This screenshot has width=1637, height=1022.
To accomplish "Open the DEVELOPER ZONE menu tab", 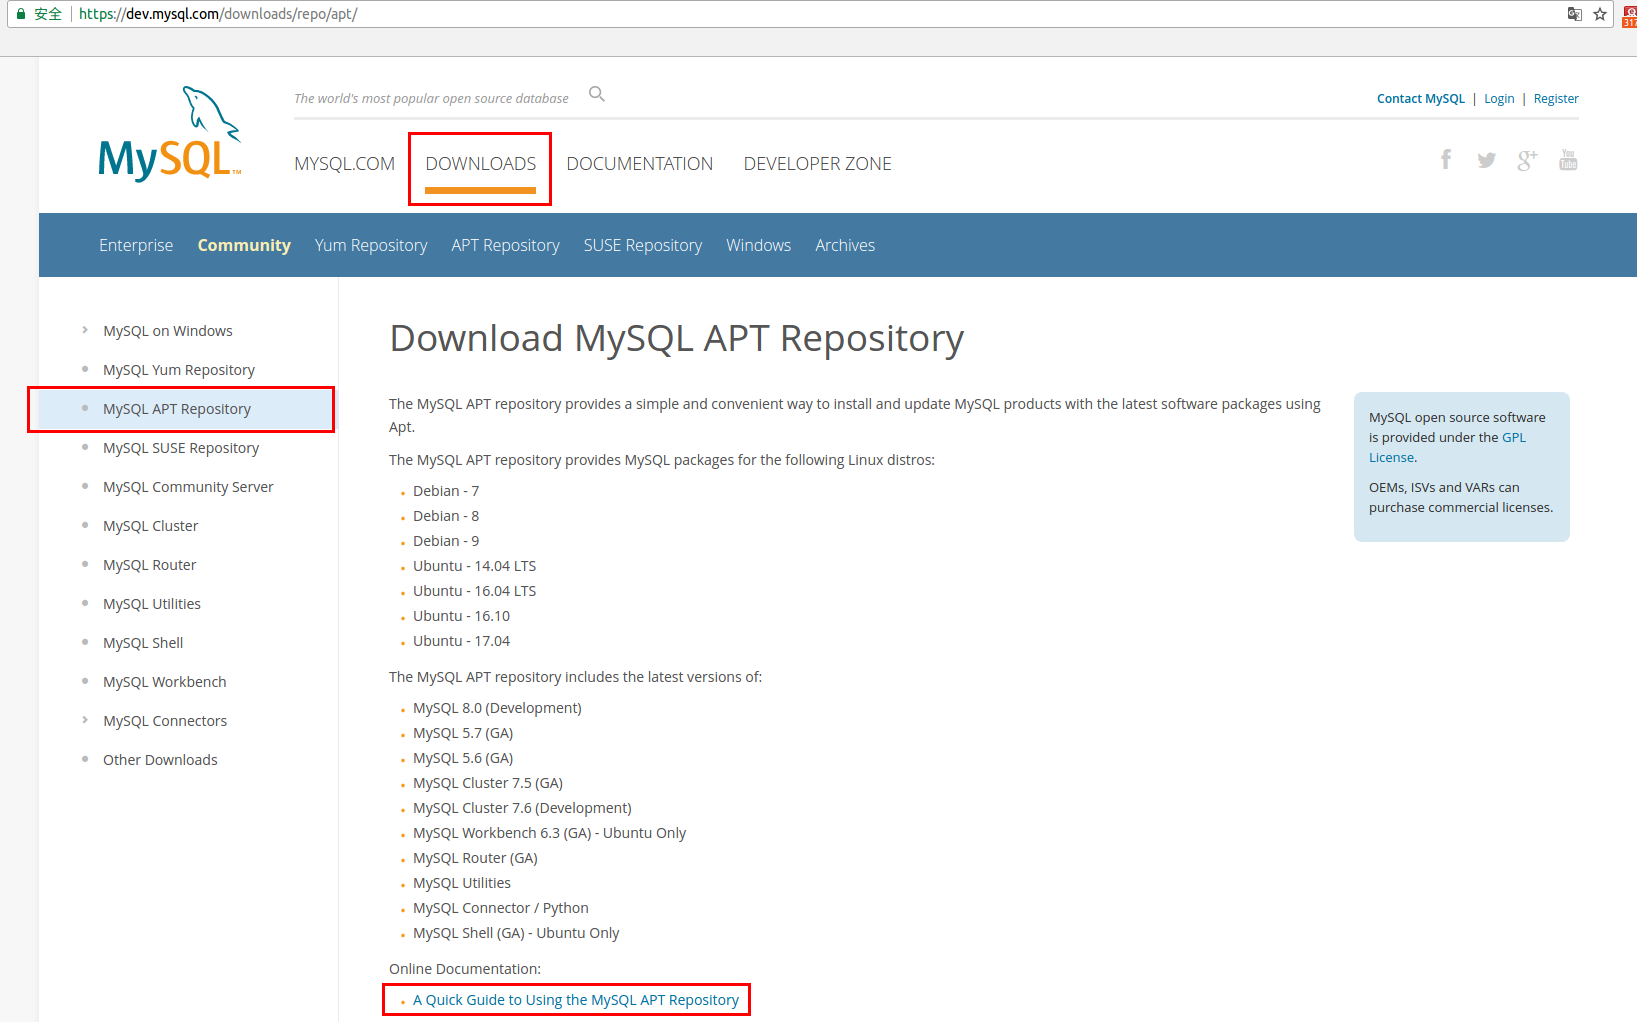I will click(x=817, y=164).
